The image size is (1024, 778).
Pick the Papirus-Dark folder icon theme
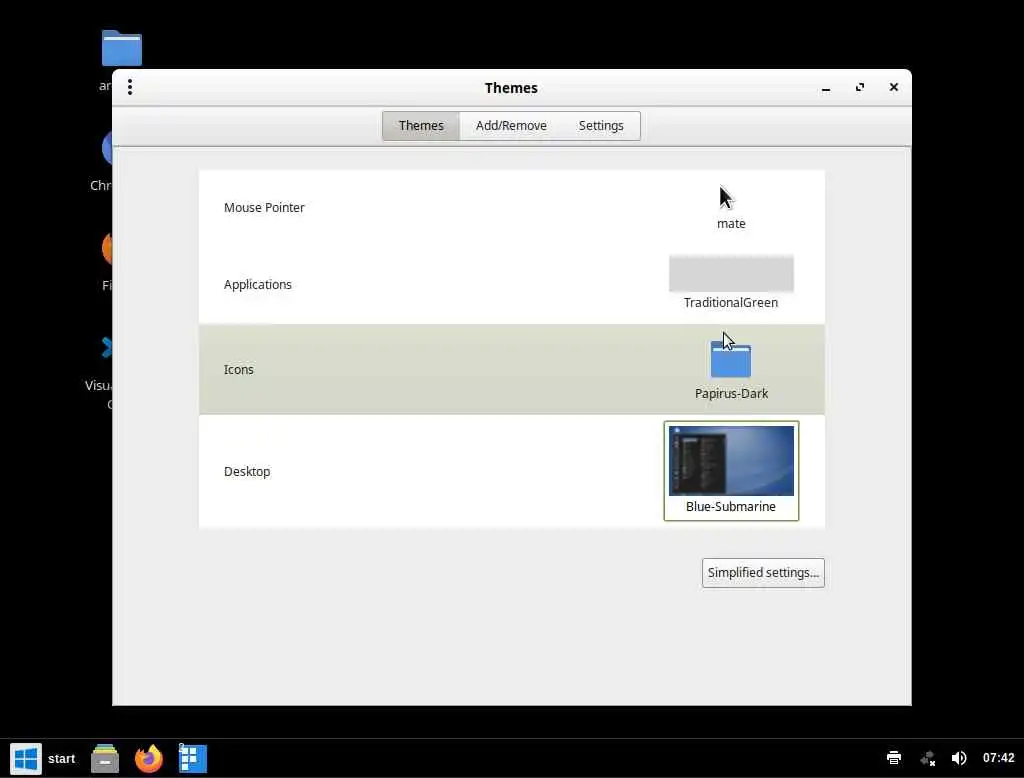pyautogui.click(x=731, y=359)
